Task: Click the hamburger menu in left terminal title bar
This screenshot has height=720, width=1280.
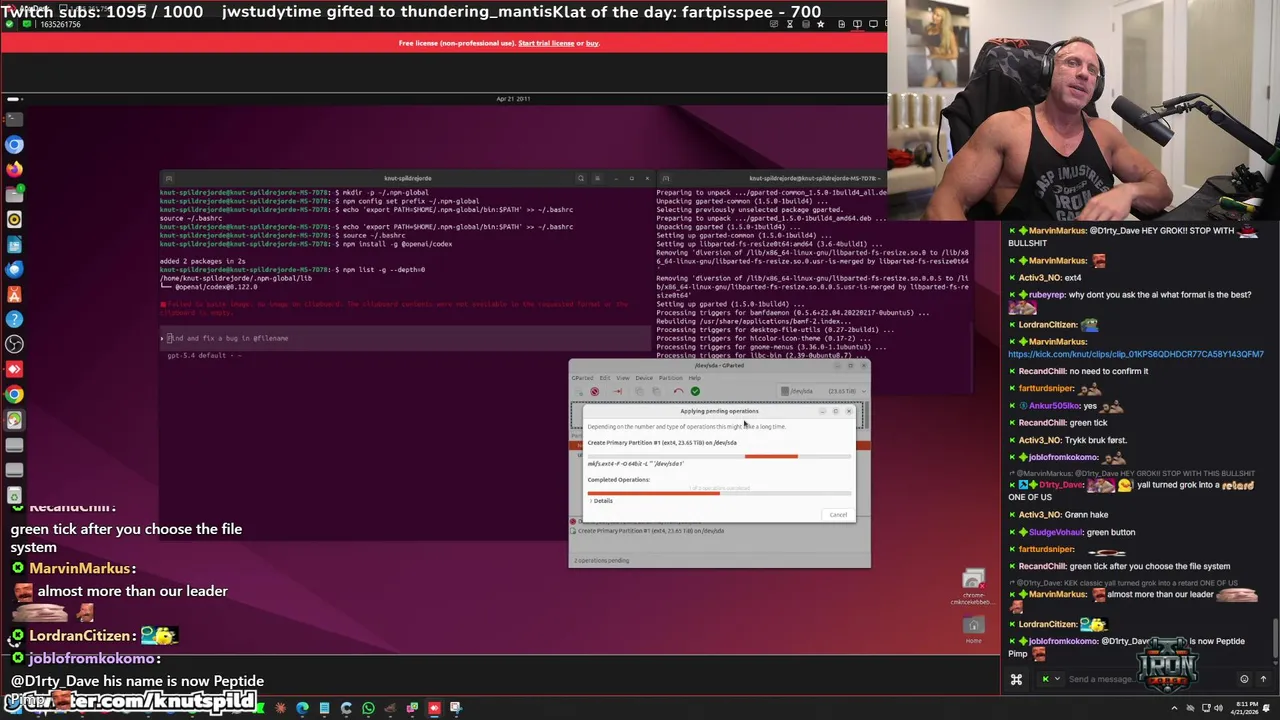Action: (x=597, y=178)
